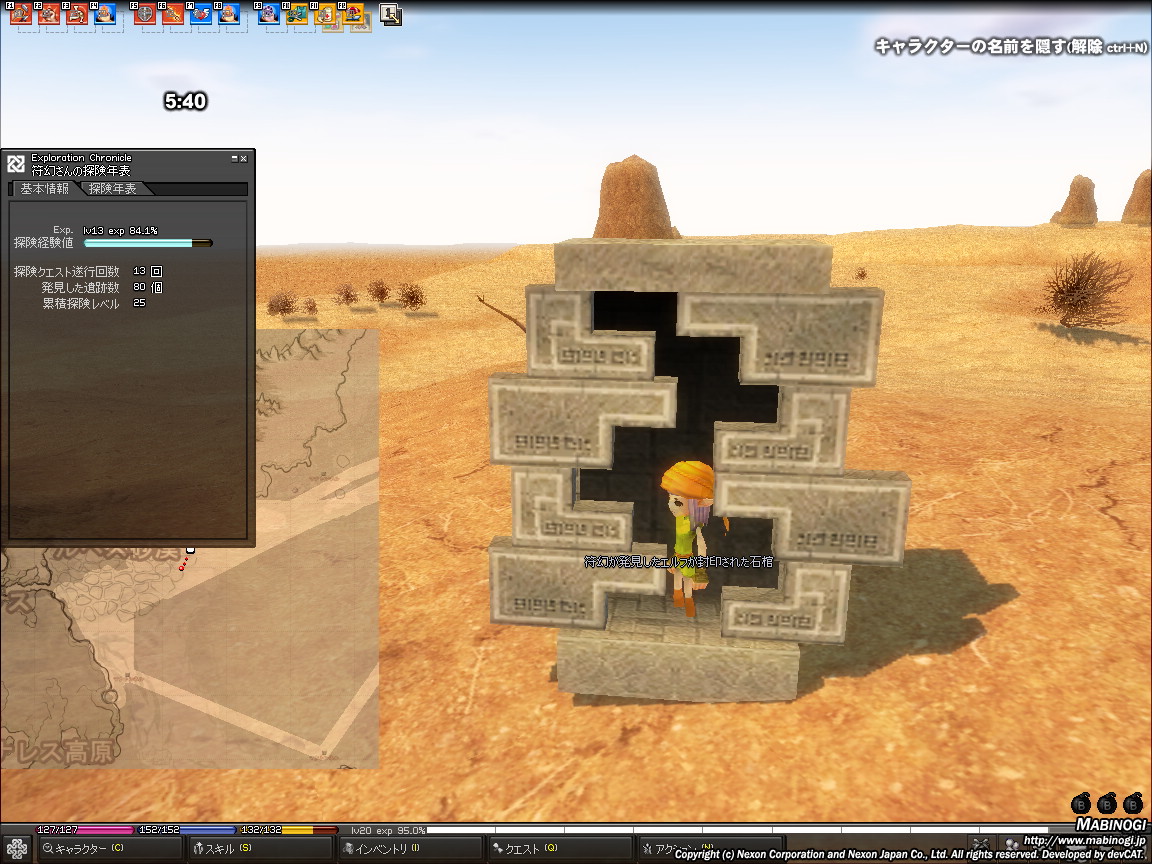
Task: Trigger the F3 hotkey skill icon
Action: [77, 14]
